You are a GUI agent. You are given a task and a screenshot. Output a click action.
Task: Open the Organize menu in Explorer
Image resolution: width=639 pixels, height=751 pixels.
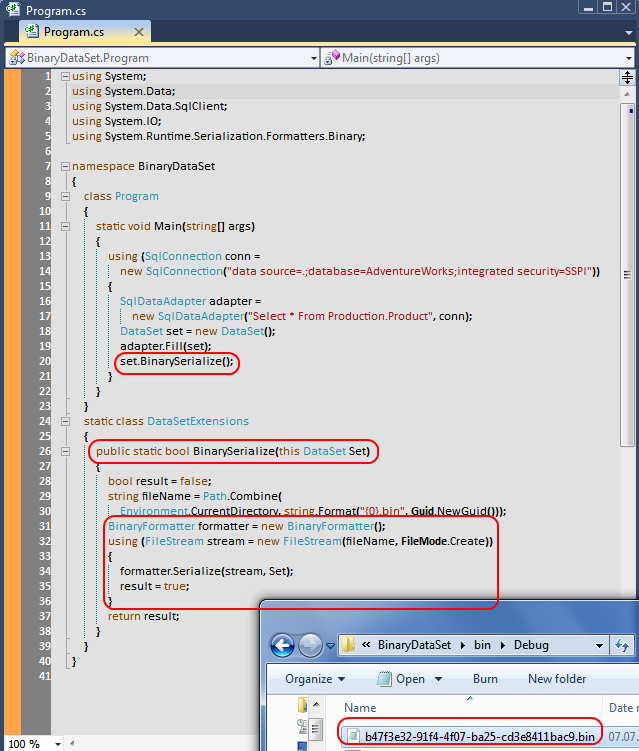(x=313, y=679)
